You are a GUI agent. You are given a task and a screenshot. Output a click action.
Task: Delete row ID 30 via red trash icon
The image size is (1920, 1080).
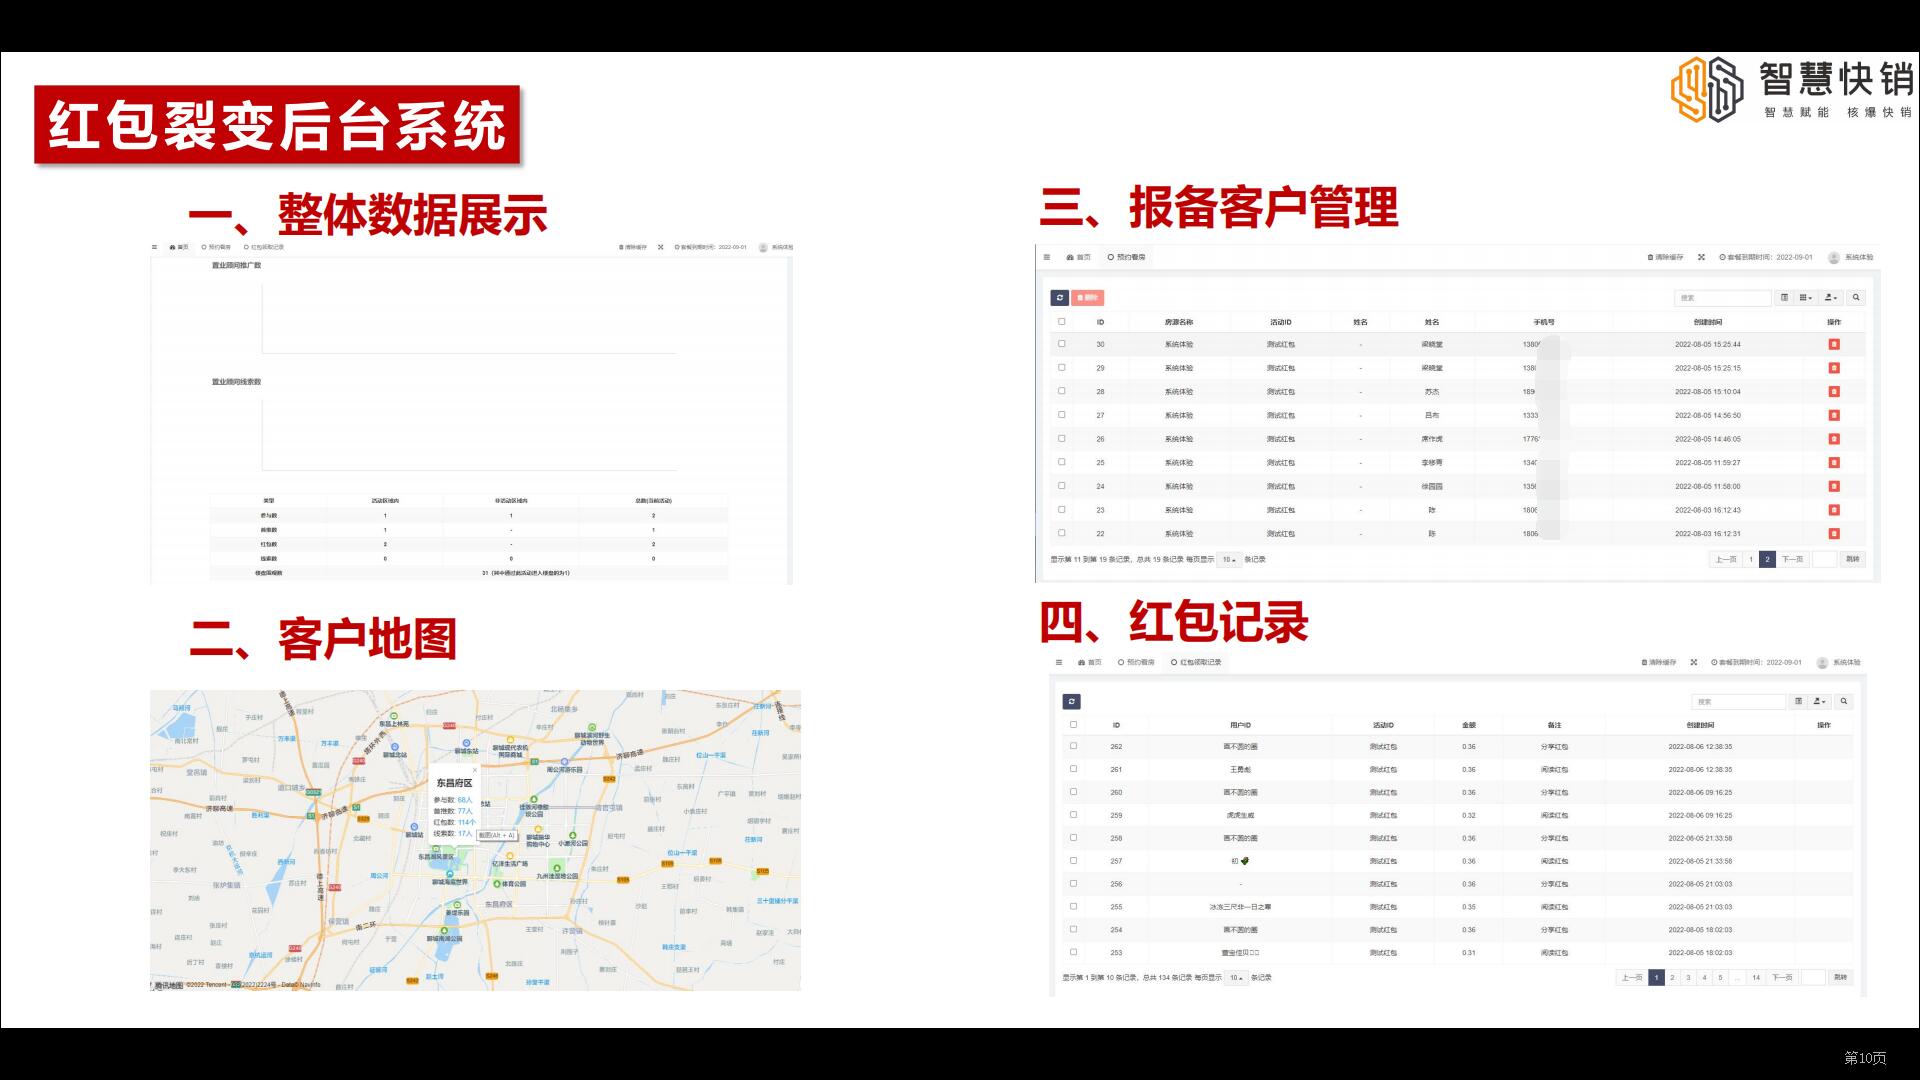tap(1834, 344)
